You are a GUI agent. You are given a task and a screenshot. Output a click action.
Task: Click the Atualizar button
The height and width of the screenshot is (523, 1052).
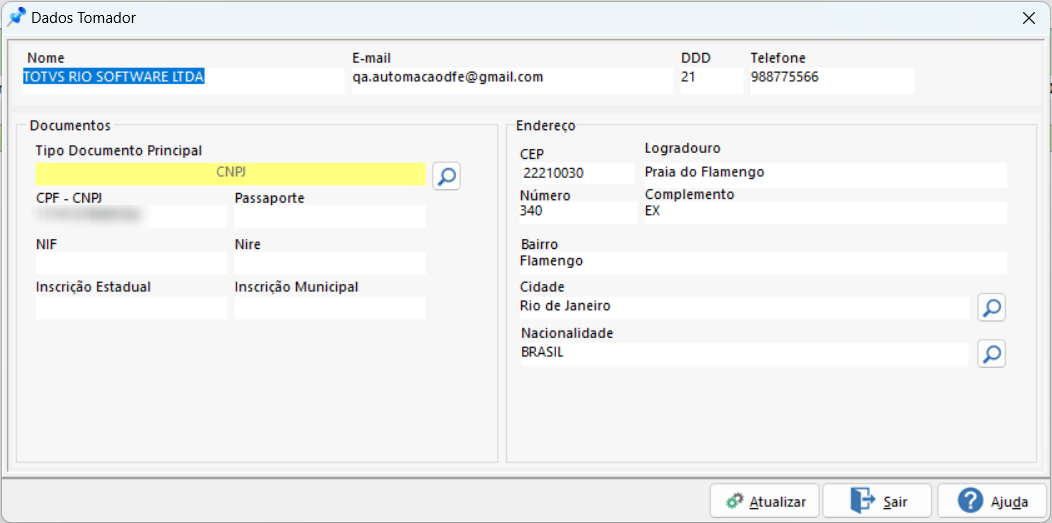coord(765,502)
